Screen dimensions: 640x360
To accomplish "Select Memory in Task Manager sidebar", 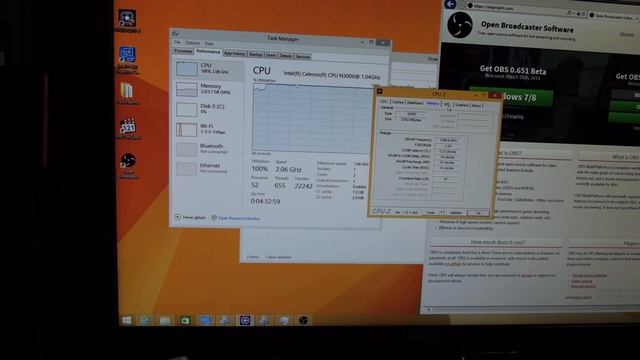I will click(x=209, y=89).
